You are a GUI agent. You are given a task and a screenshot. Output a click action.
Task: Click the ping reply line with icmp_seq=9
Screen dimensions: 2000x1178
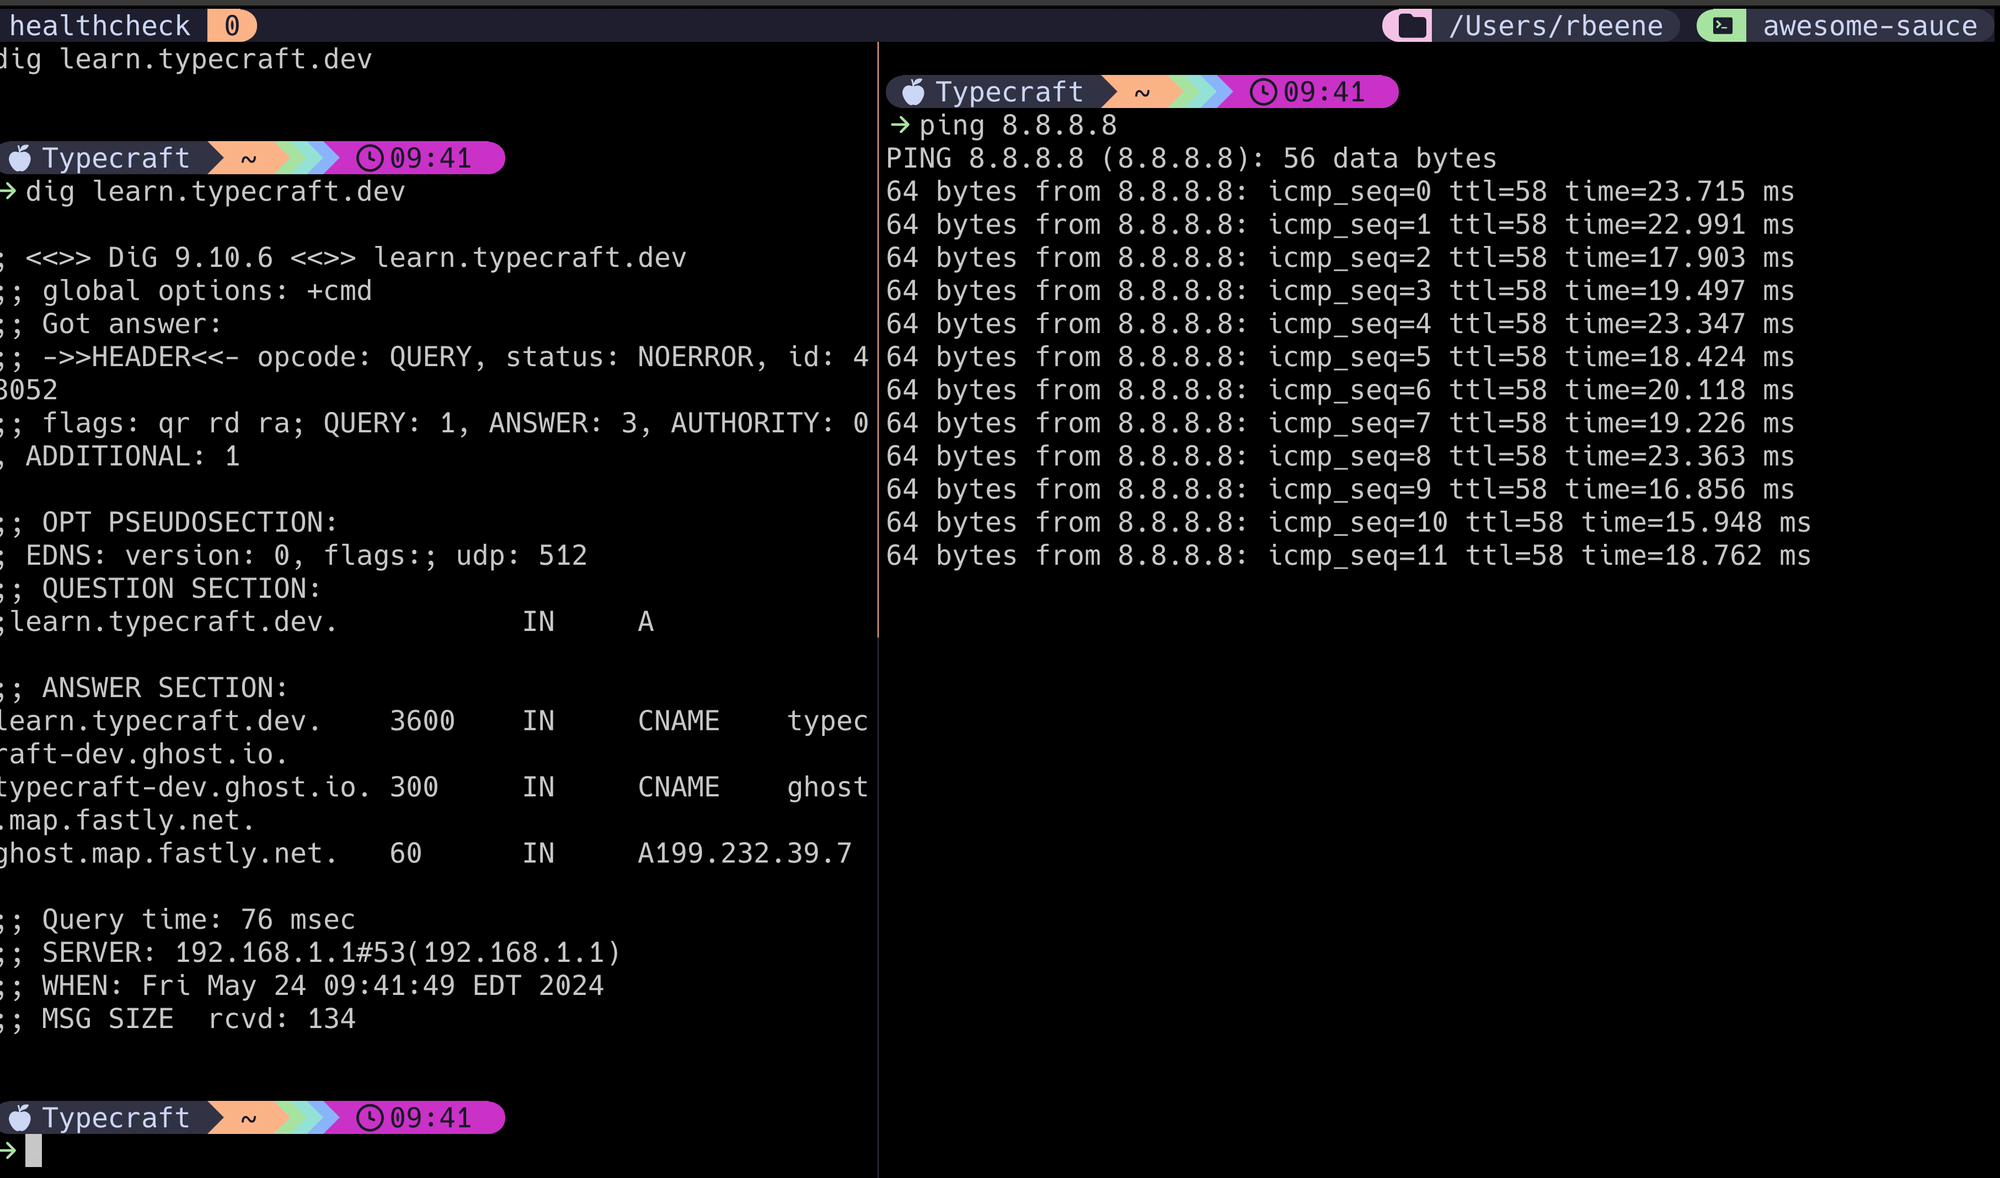[x=1340, y=488]
